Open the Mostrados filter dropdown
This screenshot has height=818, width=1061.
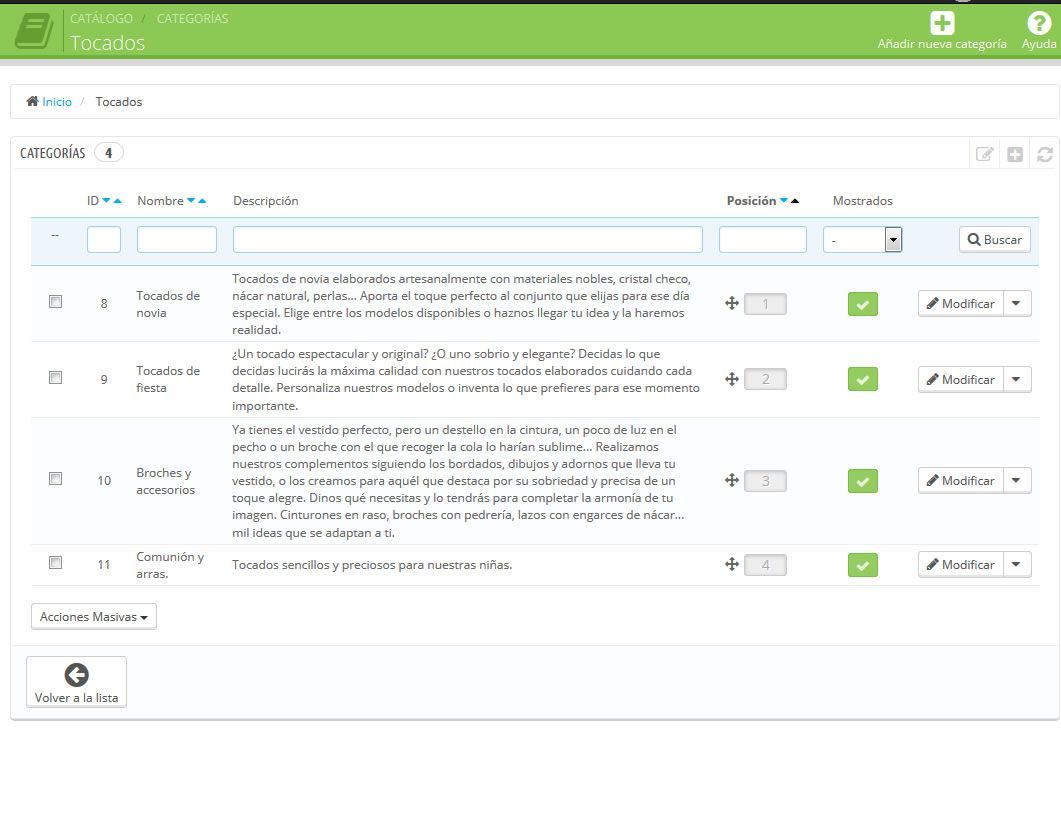coord(862,240)
